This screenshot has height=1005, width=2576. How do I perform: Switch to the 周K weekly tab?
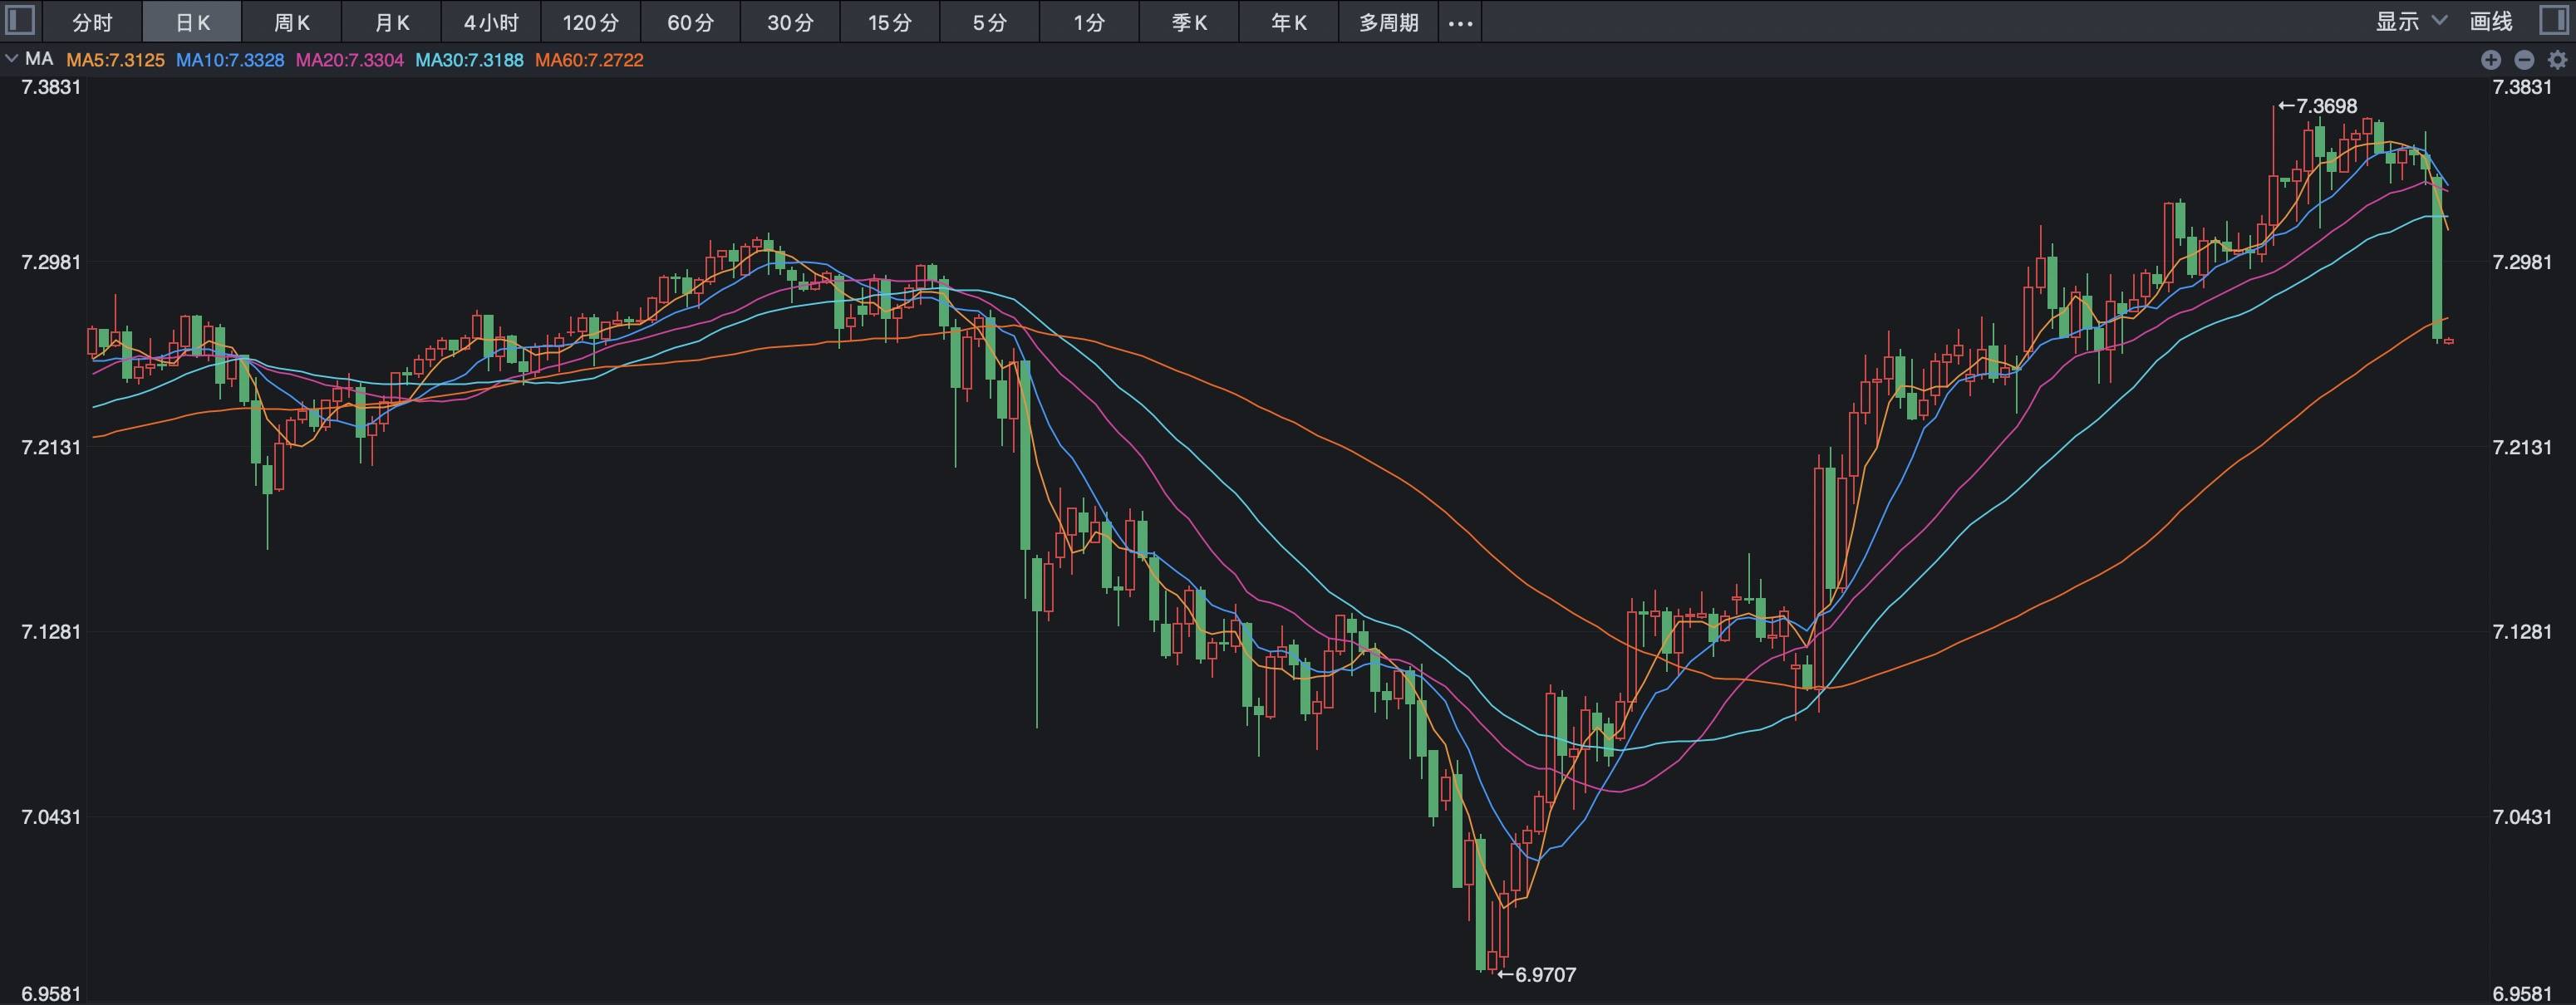(290, 22)
